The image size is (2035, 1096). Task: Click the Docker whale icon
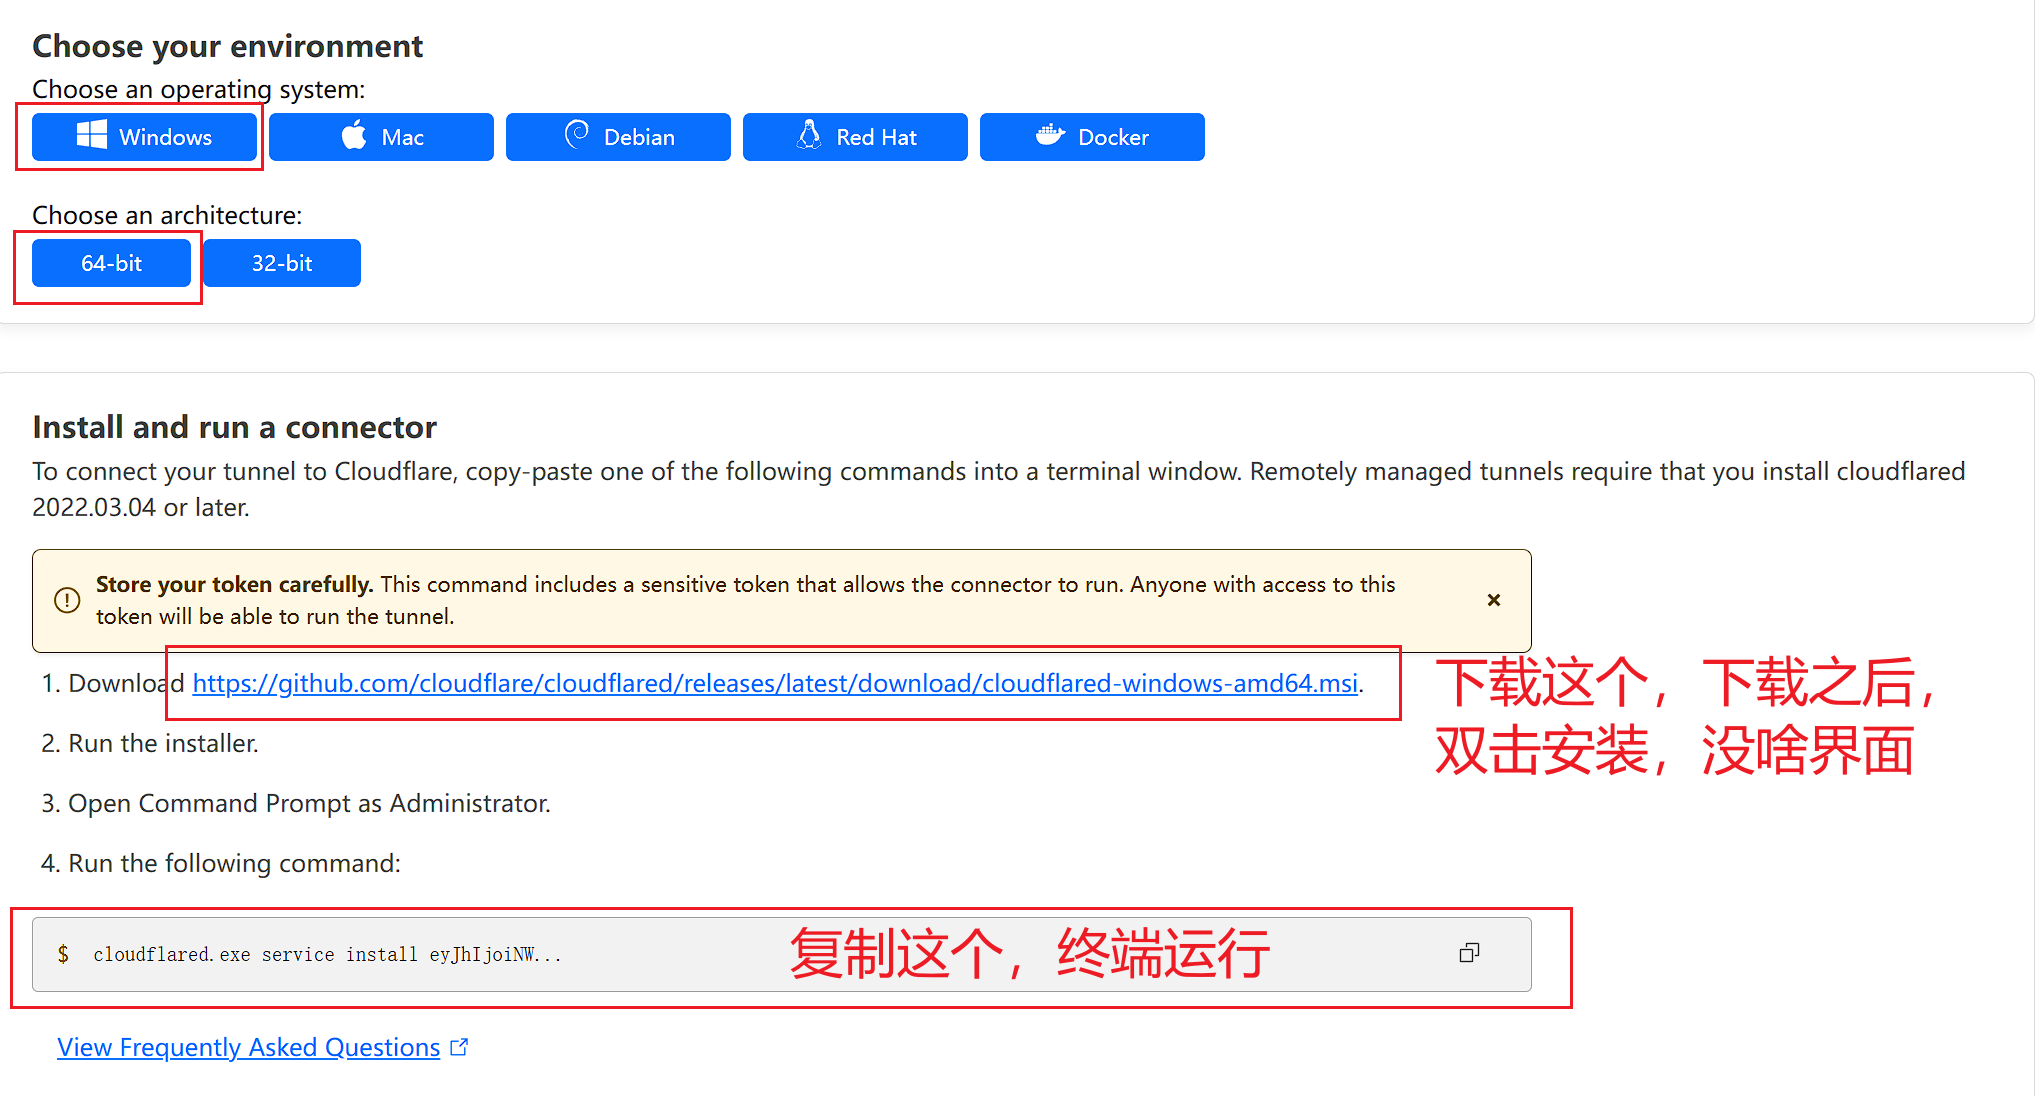[x=1049, y=135]
